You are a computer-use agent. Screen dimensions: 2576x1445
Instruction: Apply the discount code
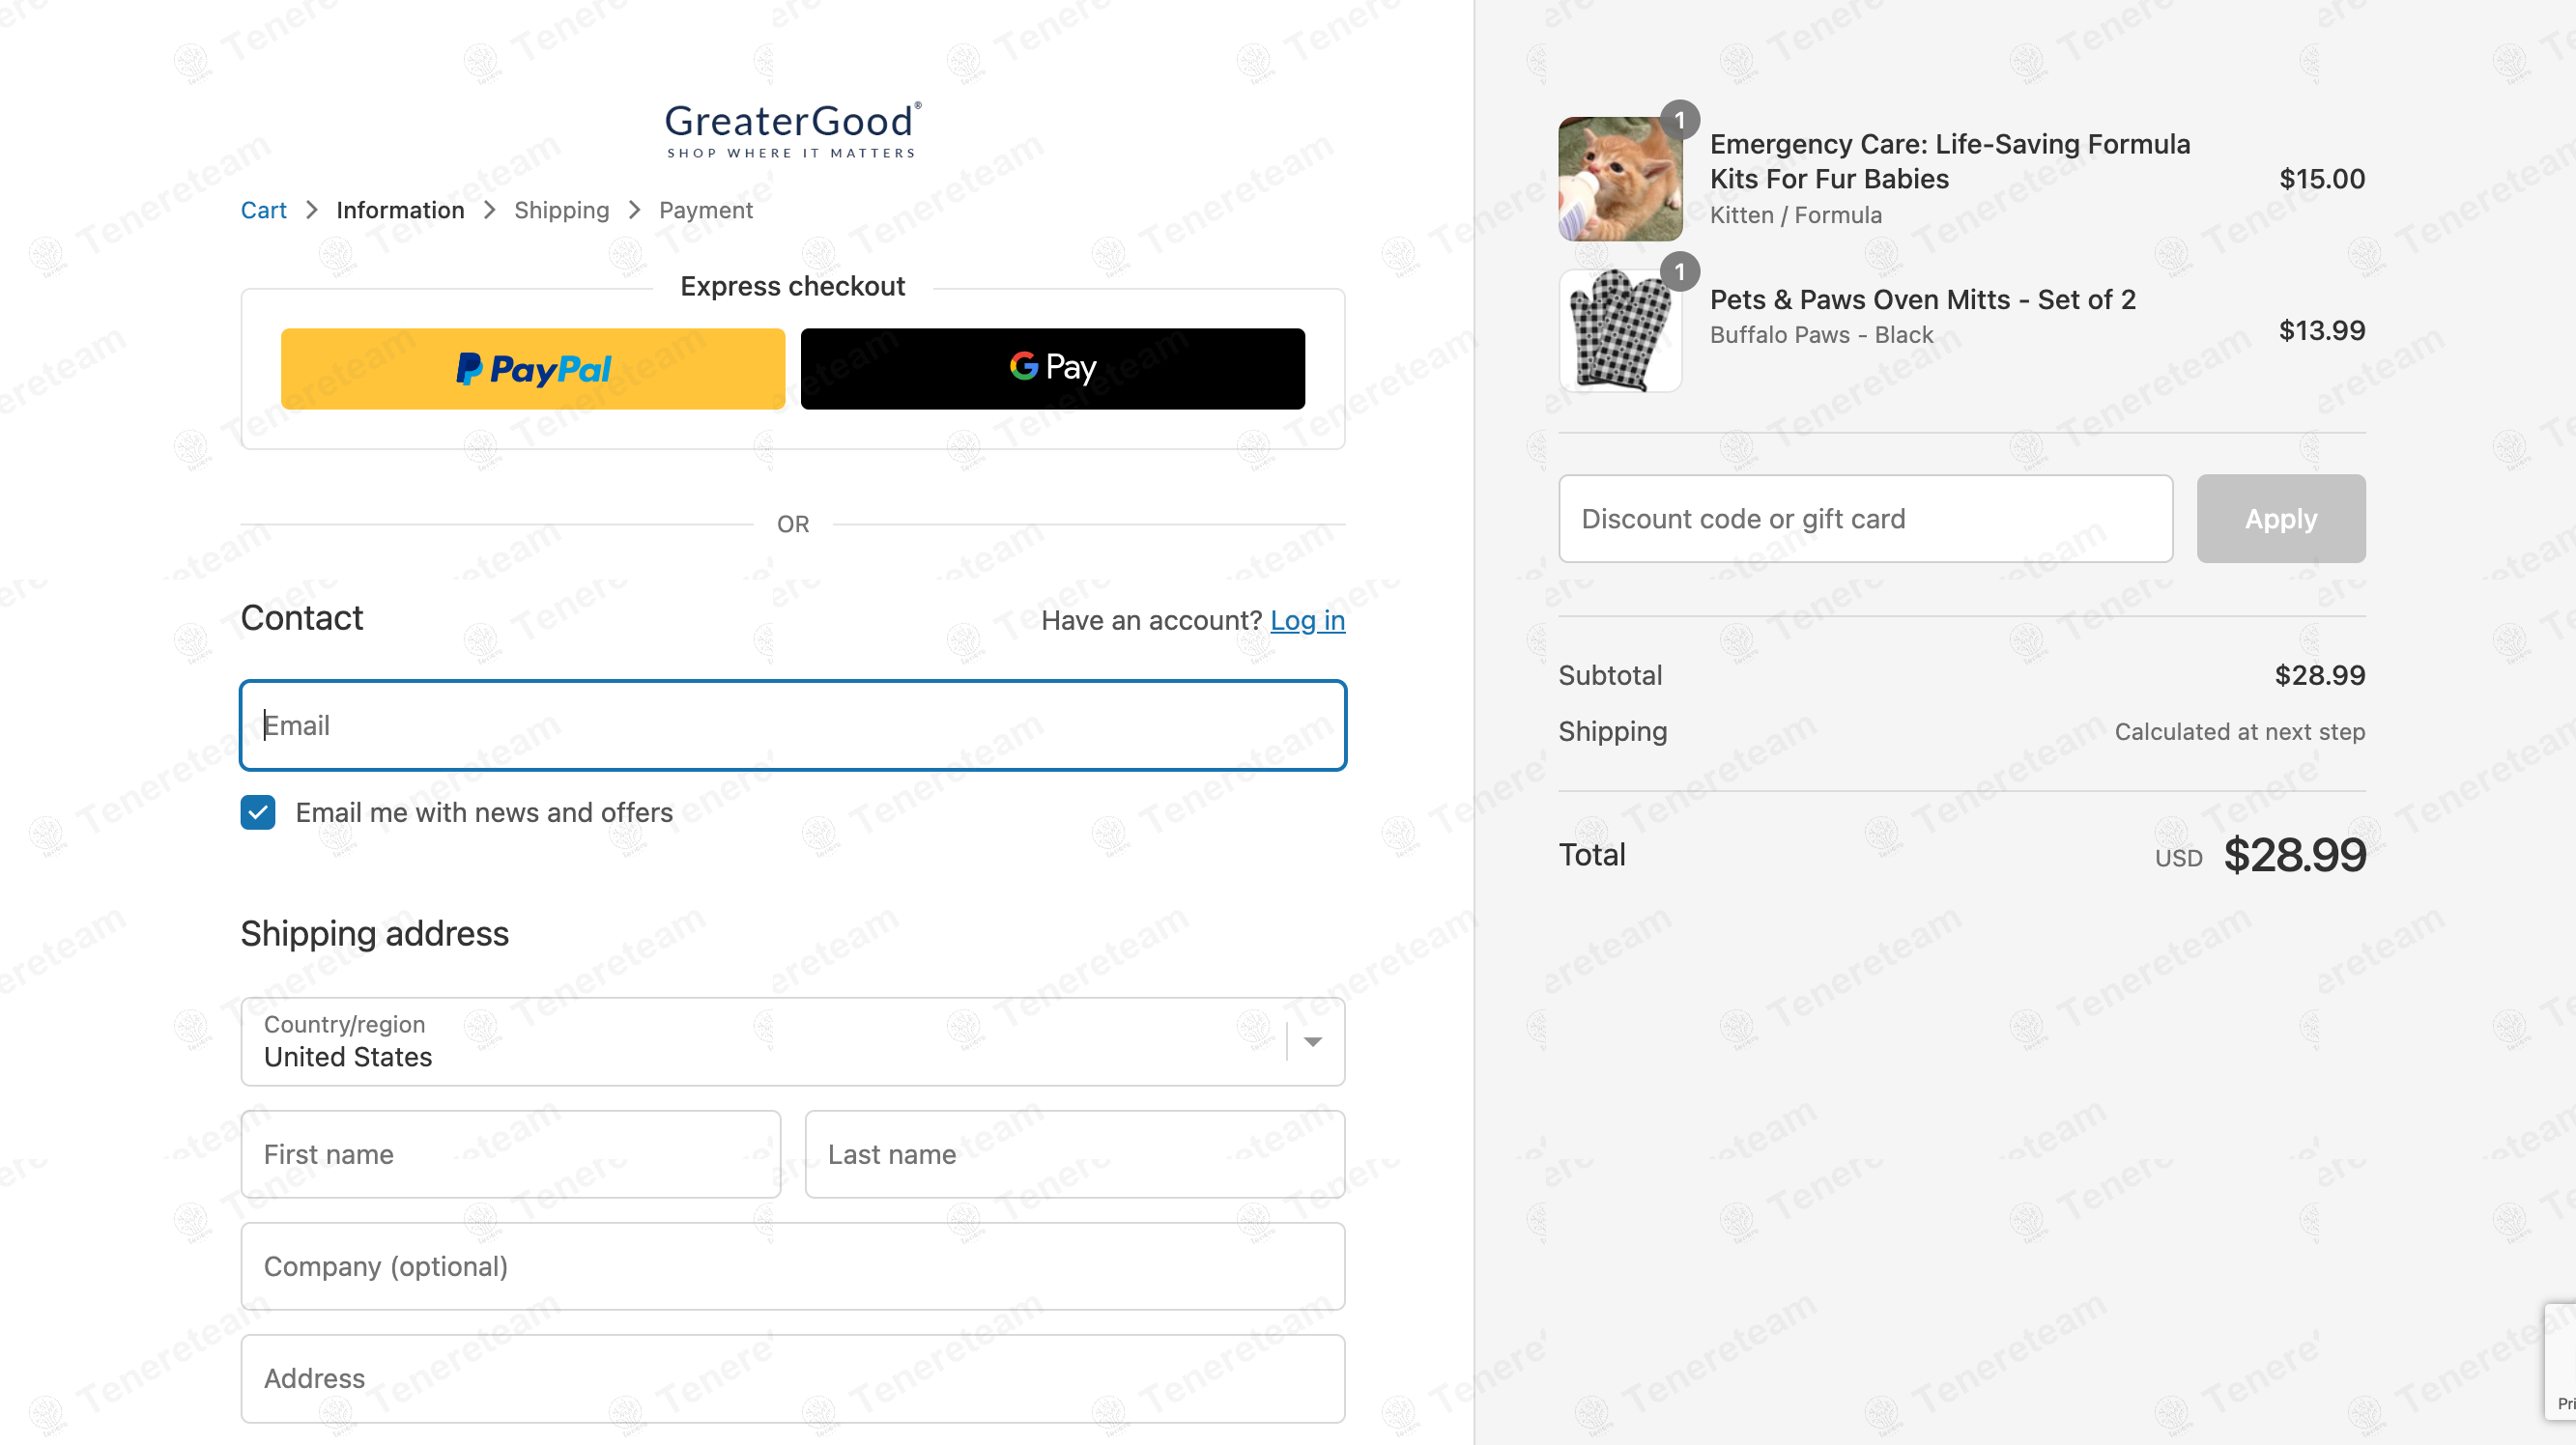click(x=2280, y=518)
